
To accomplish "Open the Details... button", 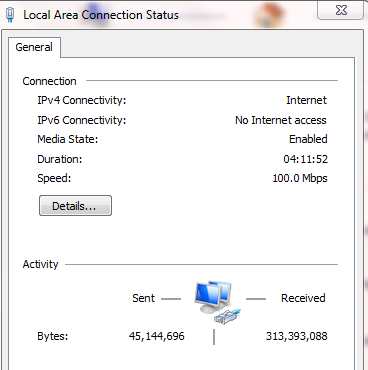I will [75, 206].
